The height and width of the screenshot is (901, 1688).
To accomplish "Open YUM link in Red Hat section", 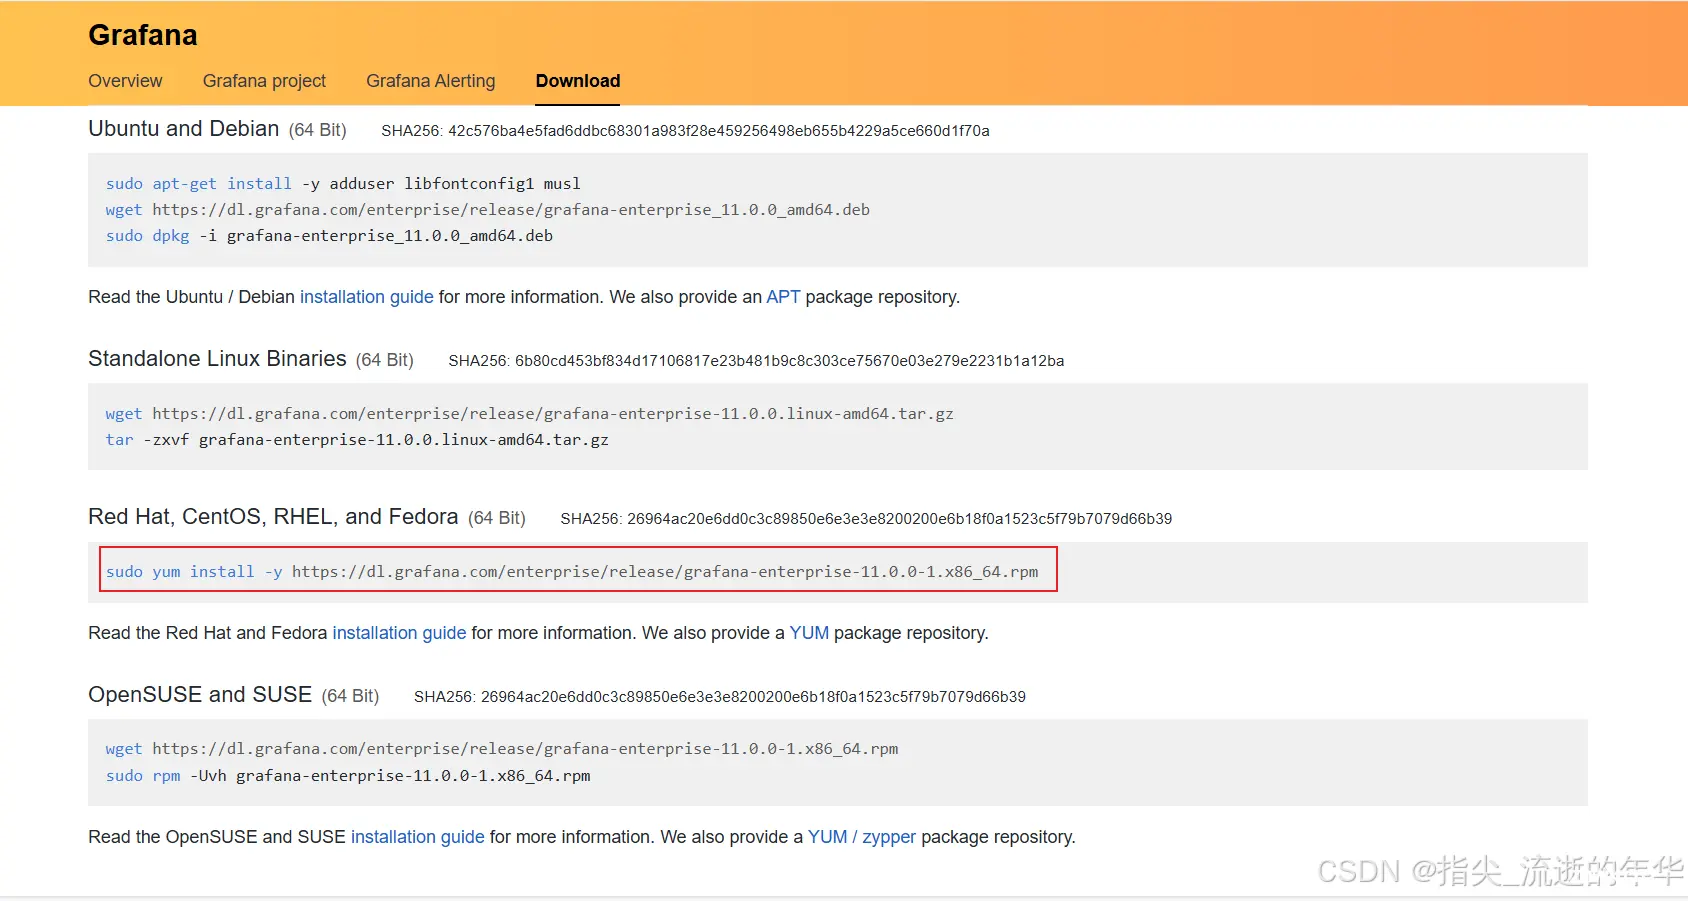I will (809, 633).
